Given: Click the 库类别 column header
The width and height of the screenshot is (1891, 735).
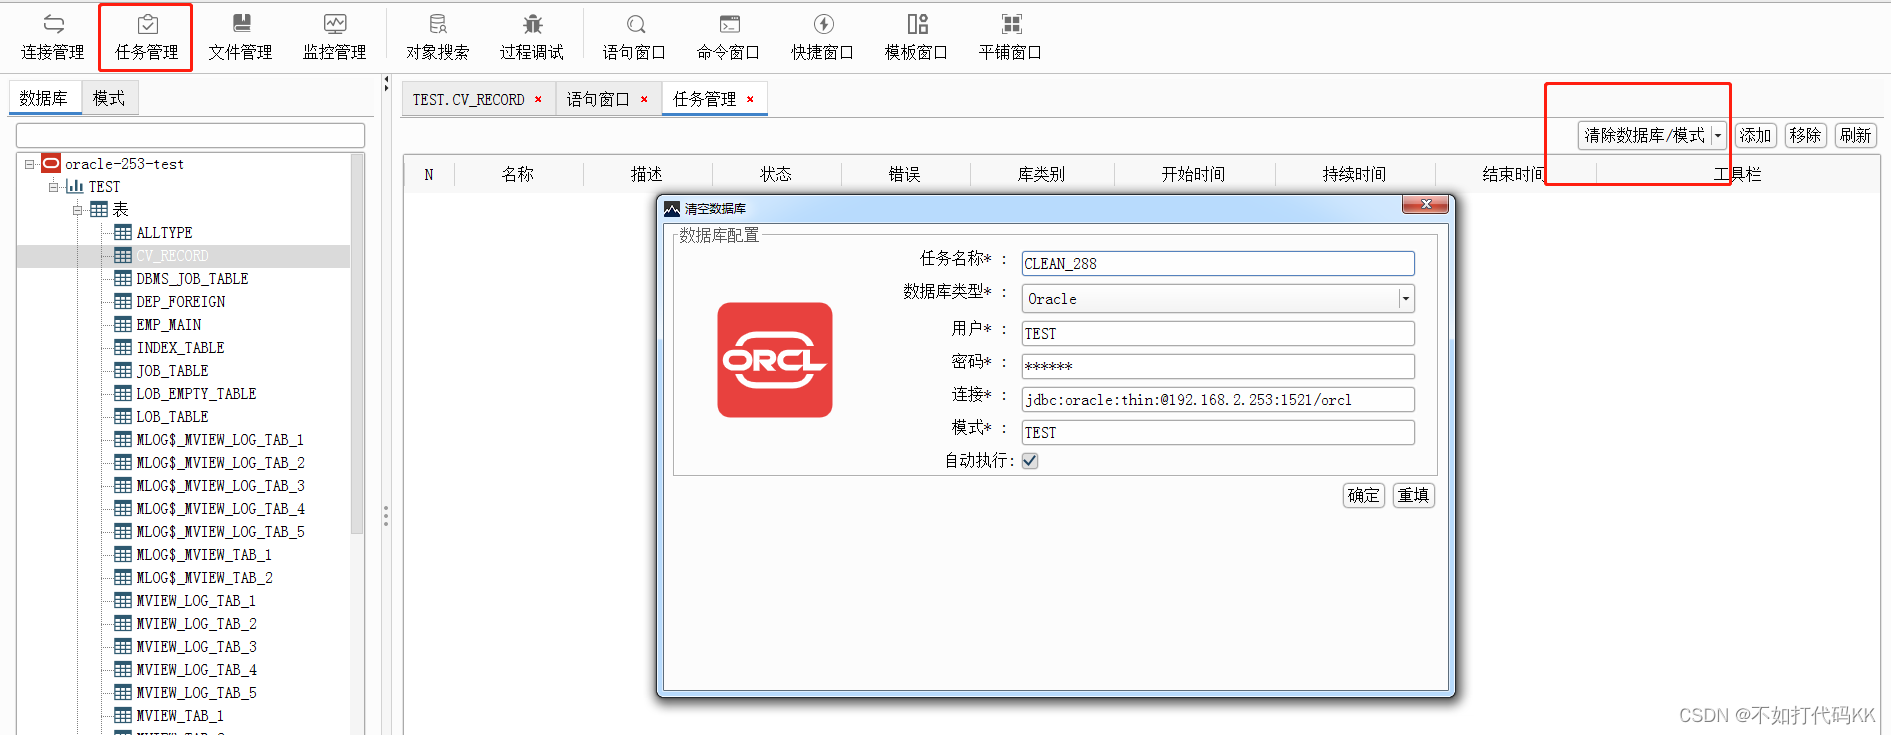Looking at the screenshot, I should coord(1041,174).
